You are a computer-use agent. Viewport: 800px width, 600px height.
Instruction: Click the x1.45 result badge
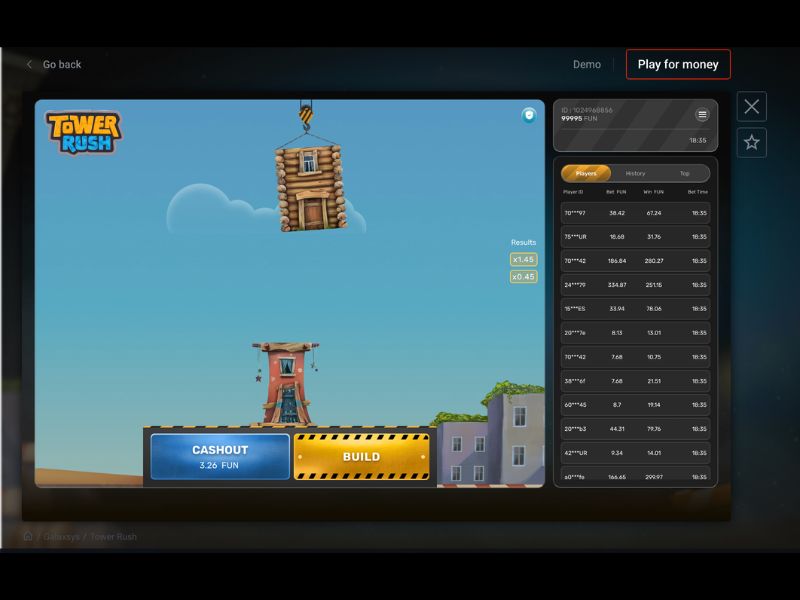[523, 260]
